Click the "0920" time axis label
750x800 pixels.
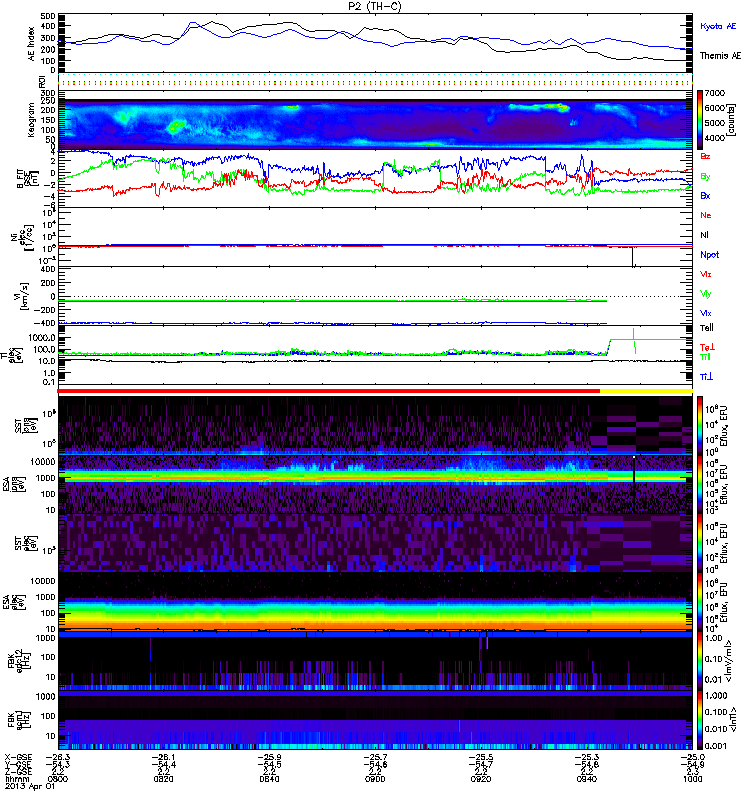[481, 779]
